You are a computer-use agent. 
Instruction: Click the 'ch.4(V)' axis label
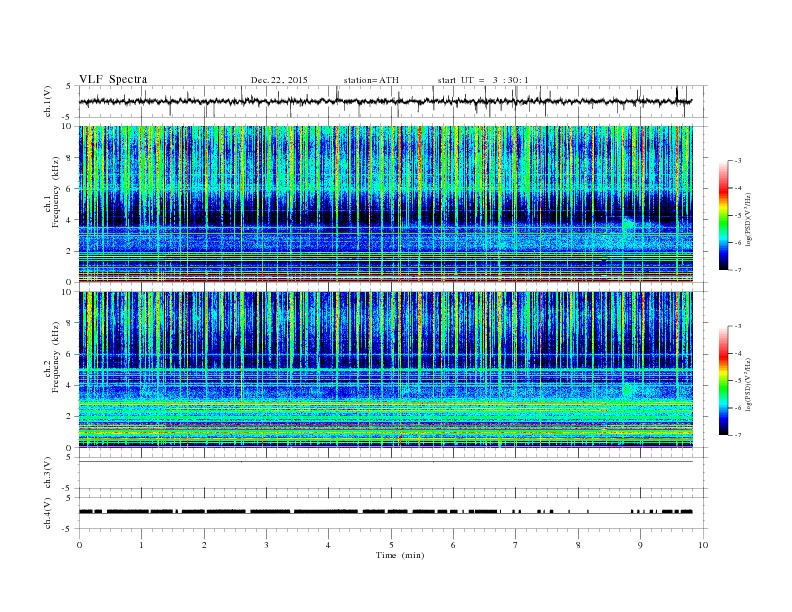tap(48, 513)
